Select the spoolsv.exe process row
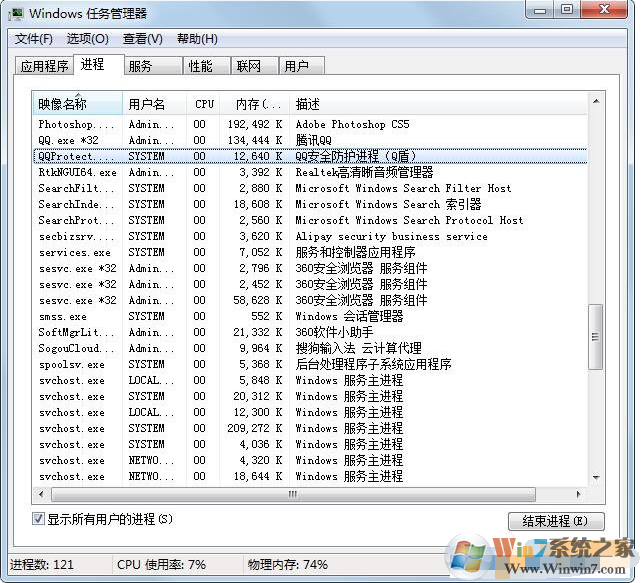Image resolution: width=642 pixels, height=583 pixels. tap(300, 364)
